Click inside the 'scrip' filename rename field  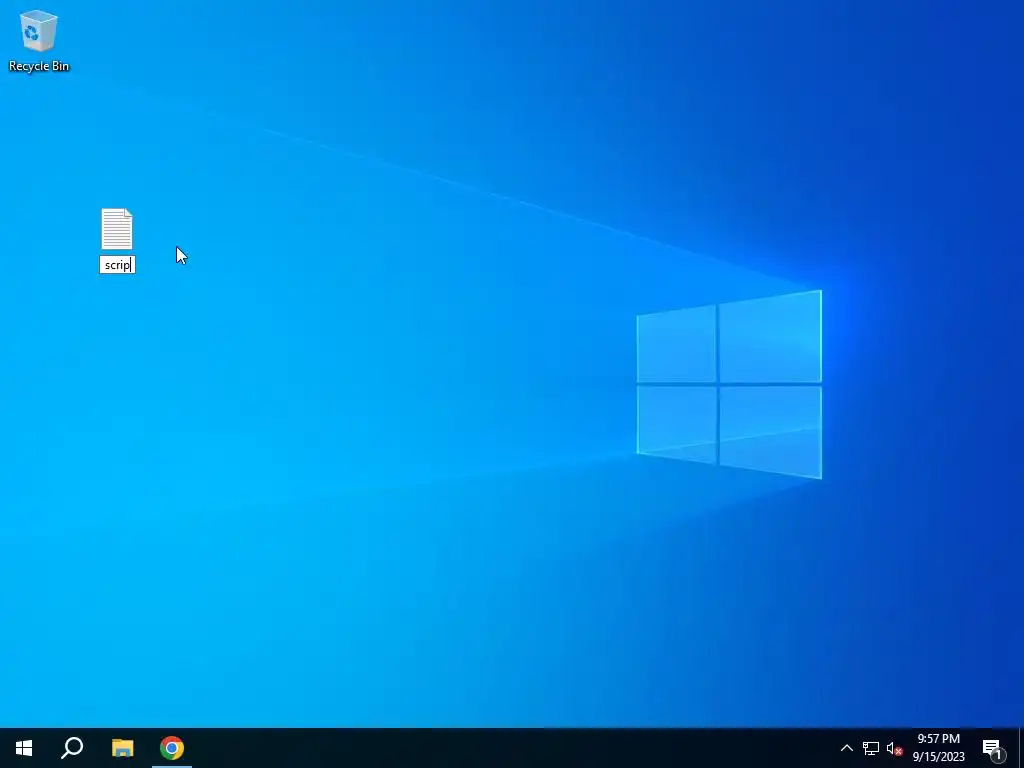(x=118, y=264)
